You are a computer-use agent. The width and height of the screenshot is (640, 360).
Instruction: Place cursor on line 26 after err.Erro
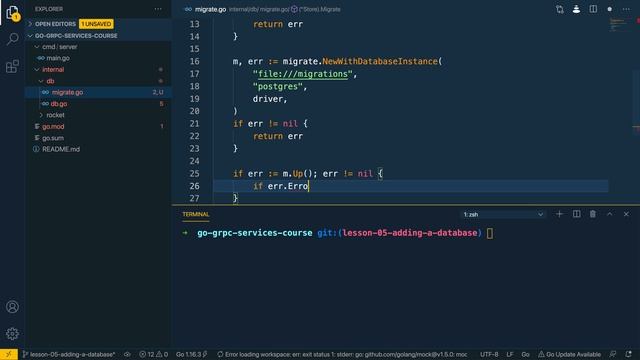[309, 186]
